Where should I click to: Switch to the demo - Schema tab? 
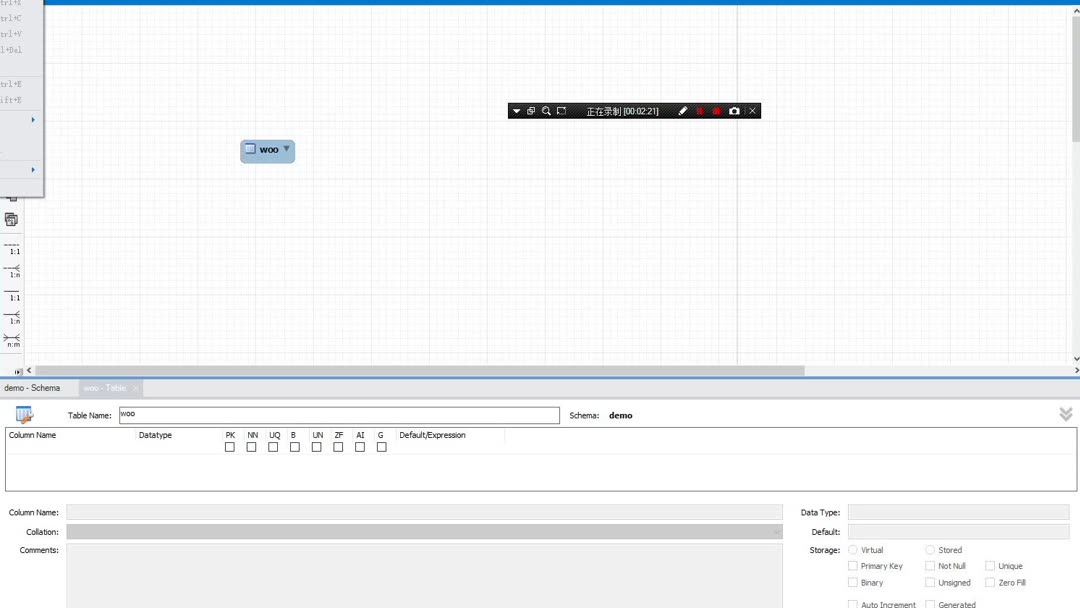tap(31, 388)
